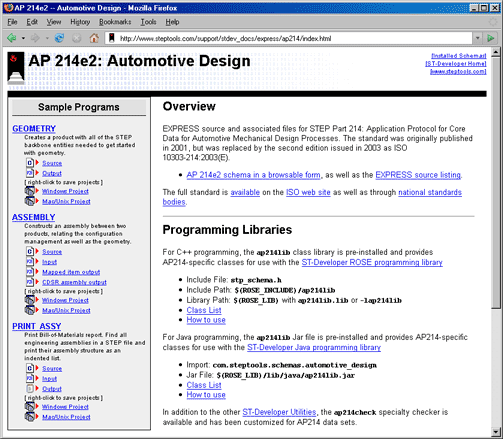The image size is (503, 439).
Task: Open the EXPRESS source listing link
Action: tap(418, 175)
